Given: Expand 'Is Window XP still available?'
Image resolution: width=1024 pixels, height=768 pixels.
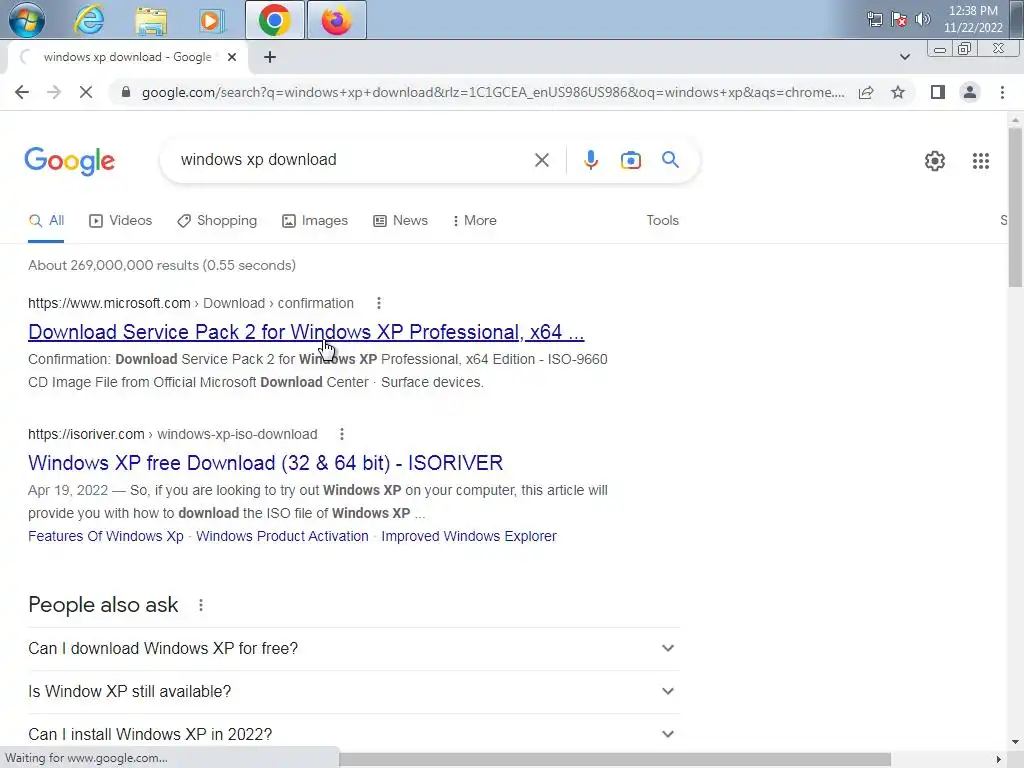Looking at the screenshot, I should click(x=354, y=692).
